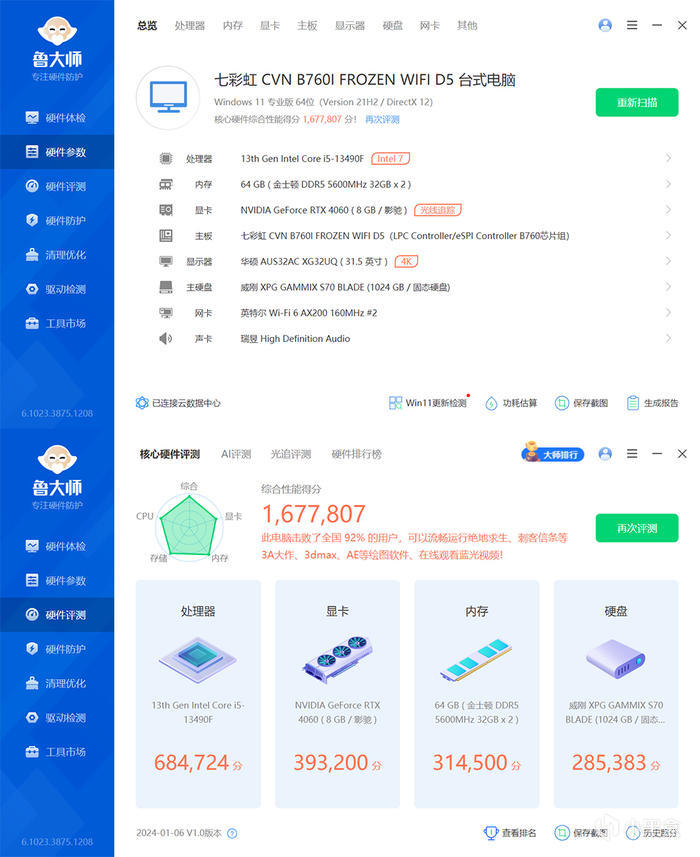Open 驱动检测 in the lower window sidebar
This screenshot has width=700, height=857.
click(56, 718)
